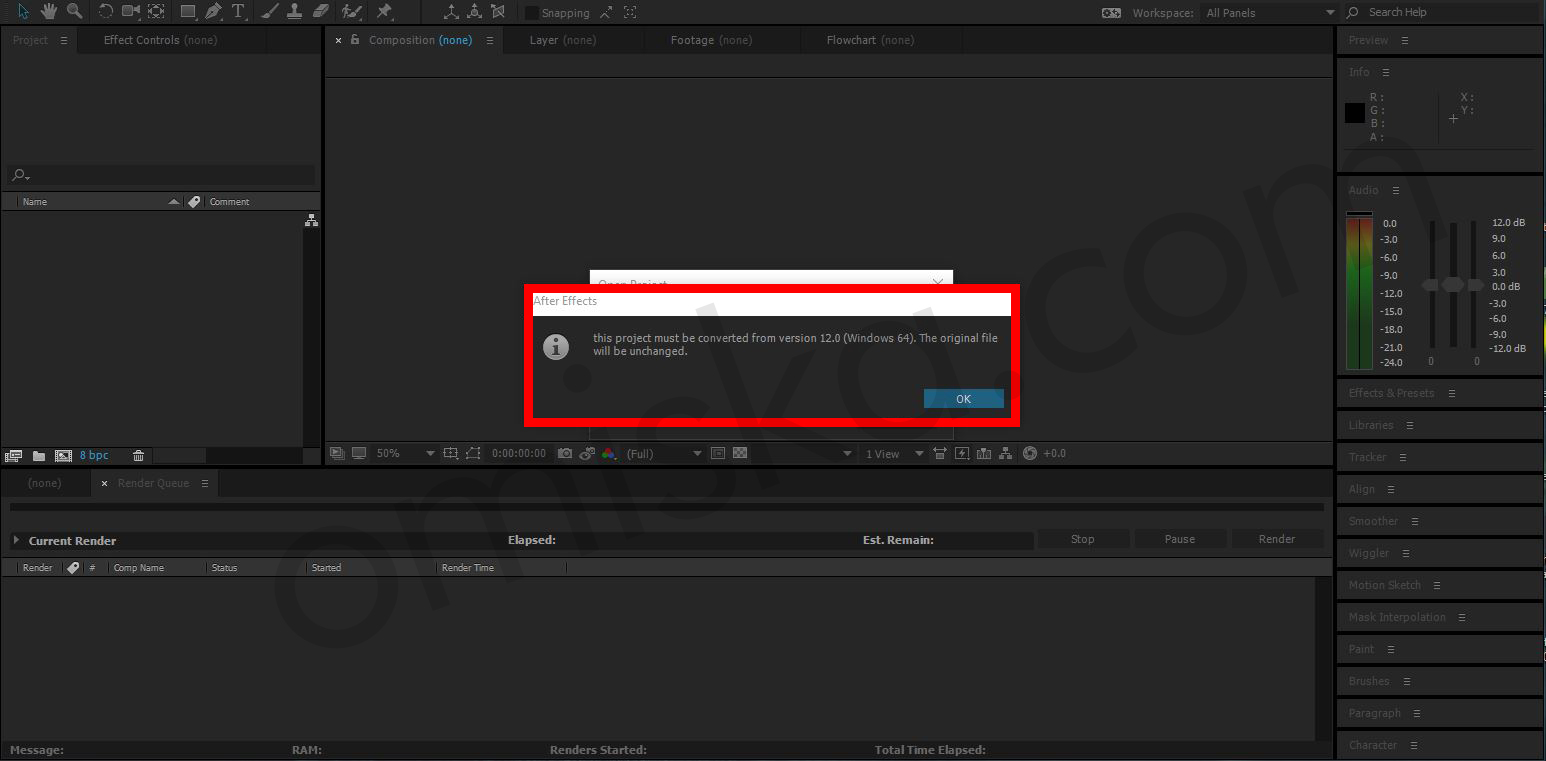Open the Workspace All Panels dropdown
The width and height of the screenshot is (1546, 761).
click(x=1270, y=13)
